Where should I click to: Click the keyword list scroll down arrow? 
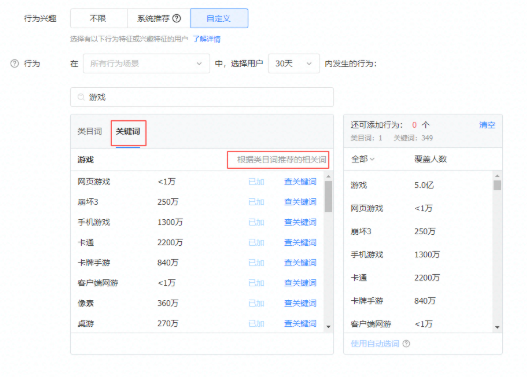328,327
